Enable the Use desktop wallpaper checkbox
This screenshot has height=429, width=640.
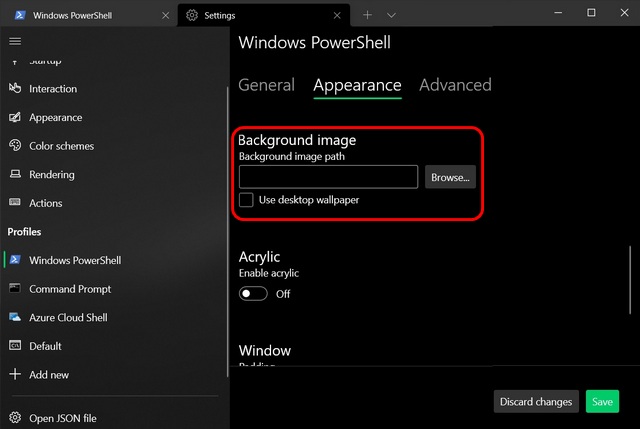[x=246, y=200]
